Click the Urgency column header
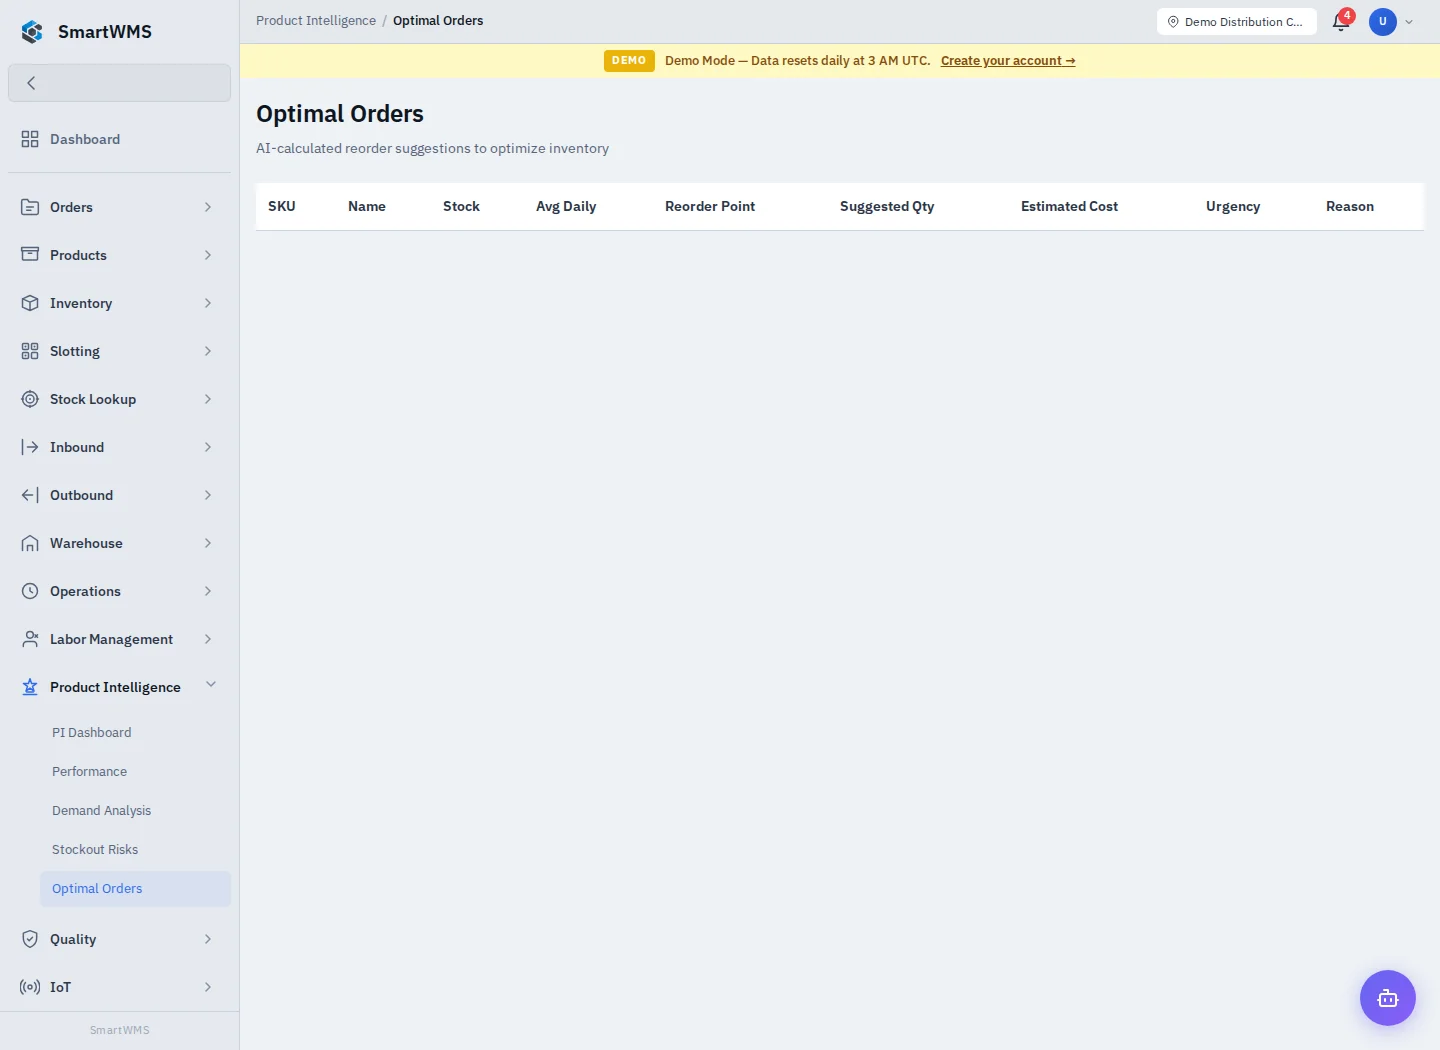 coord(1233,207)
